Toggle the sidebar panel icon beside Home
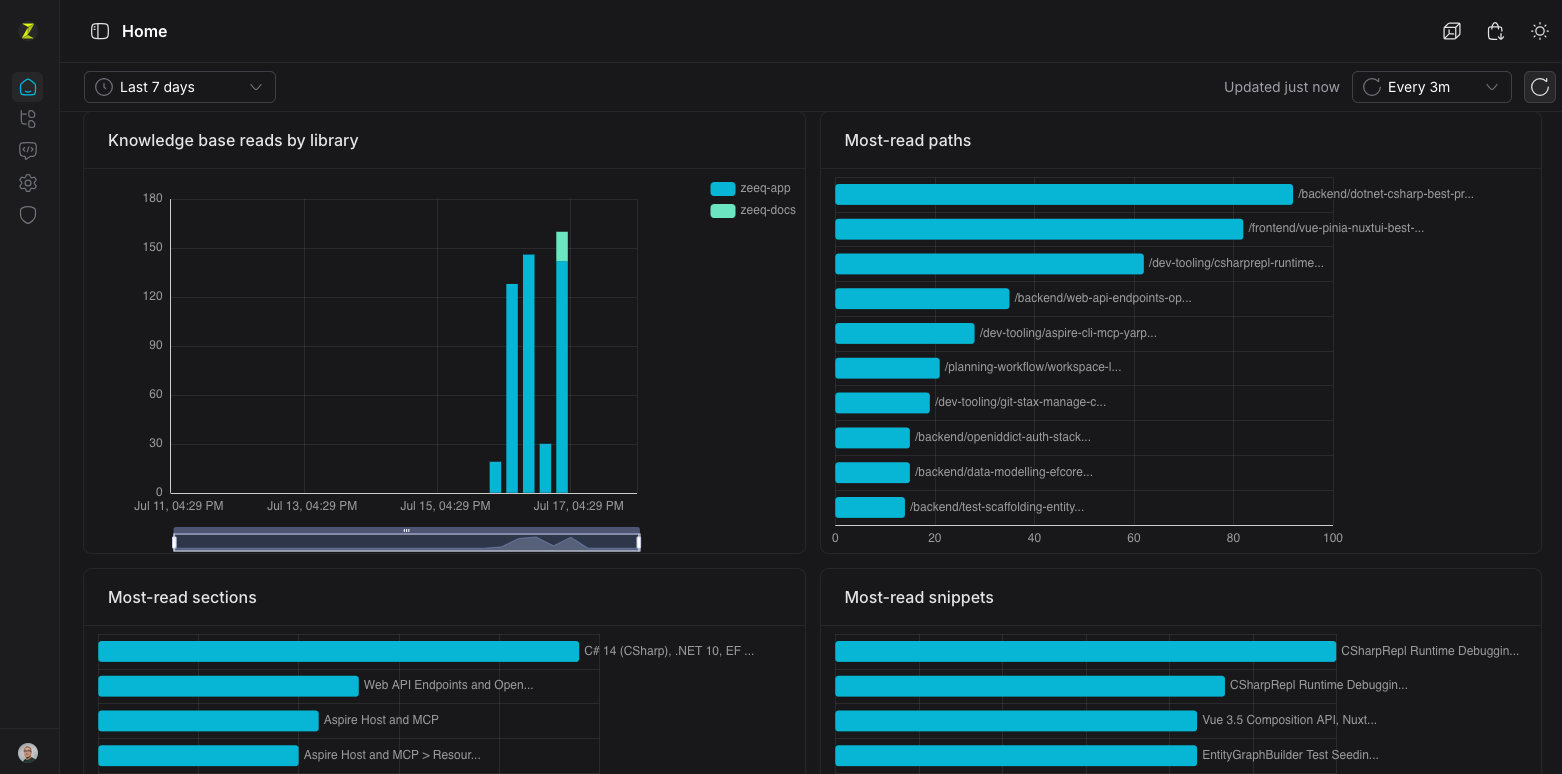The height and width of the screenshot is (774, 1562). point(100,31)
